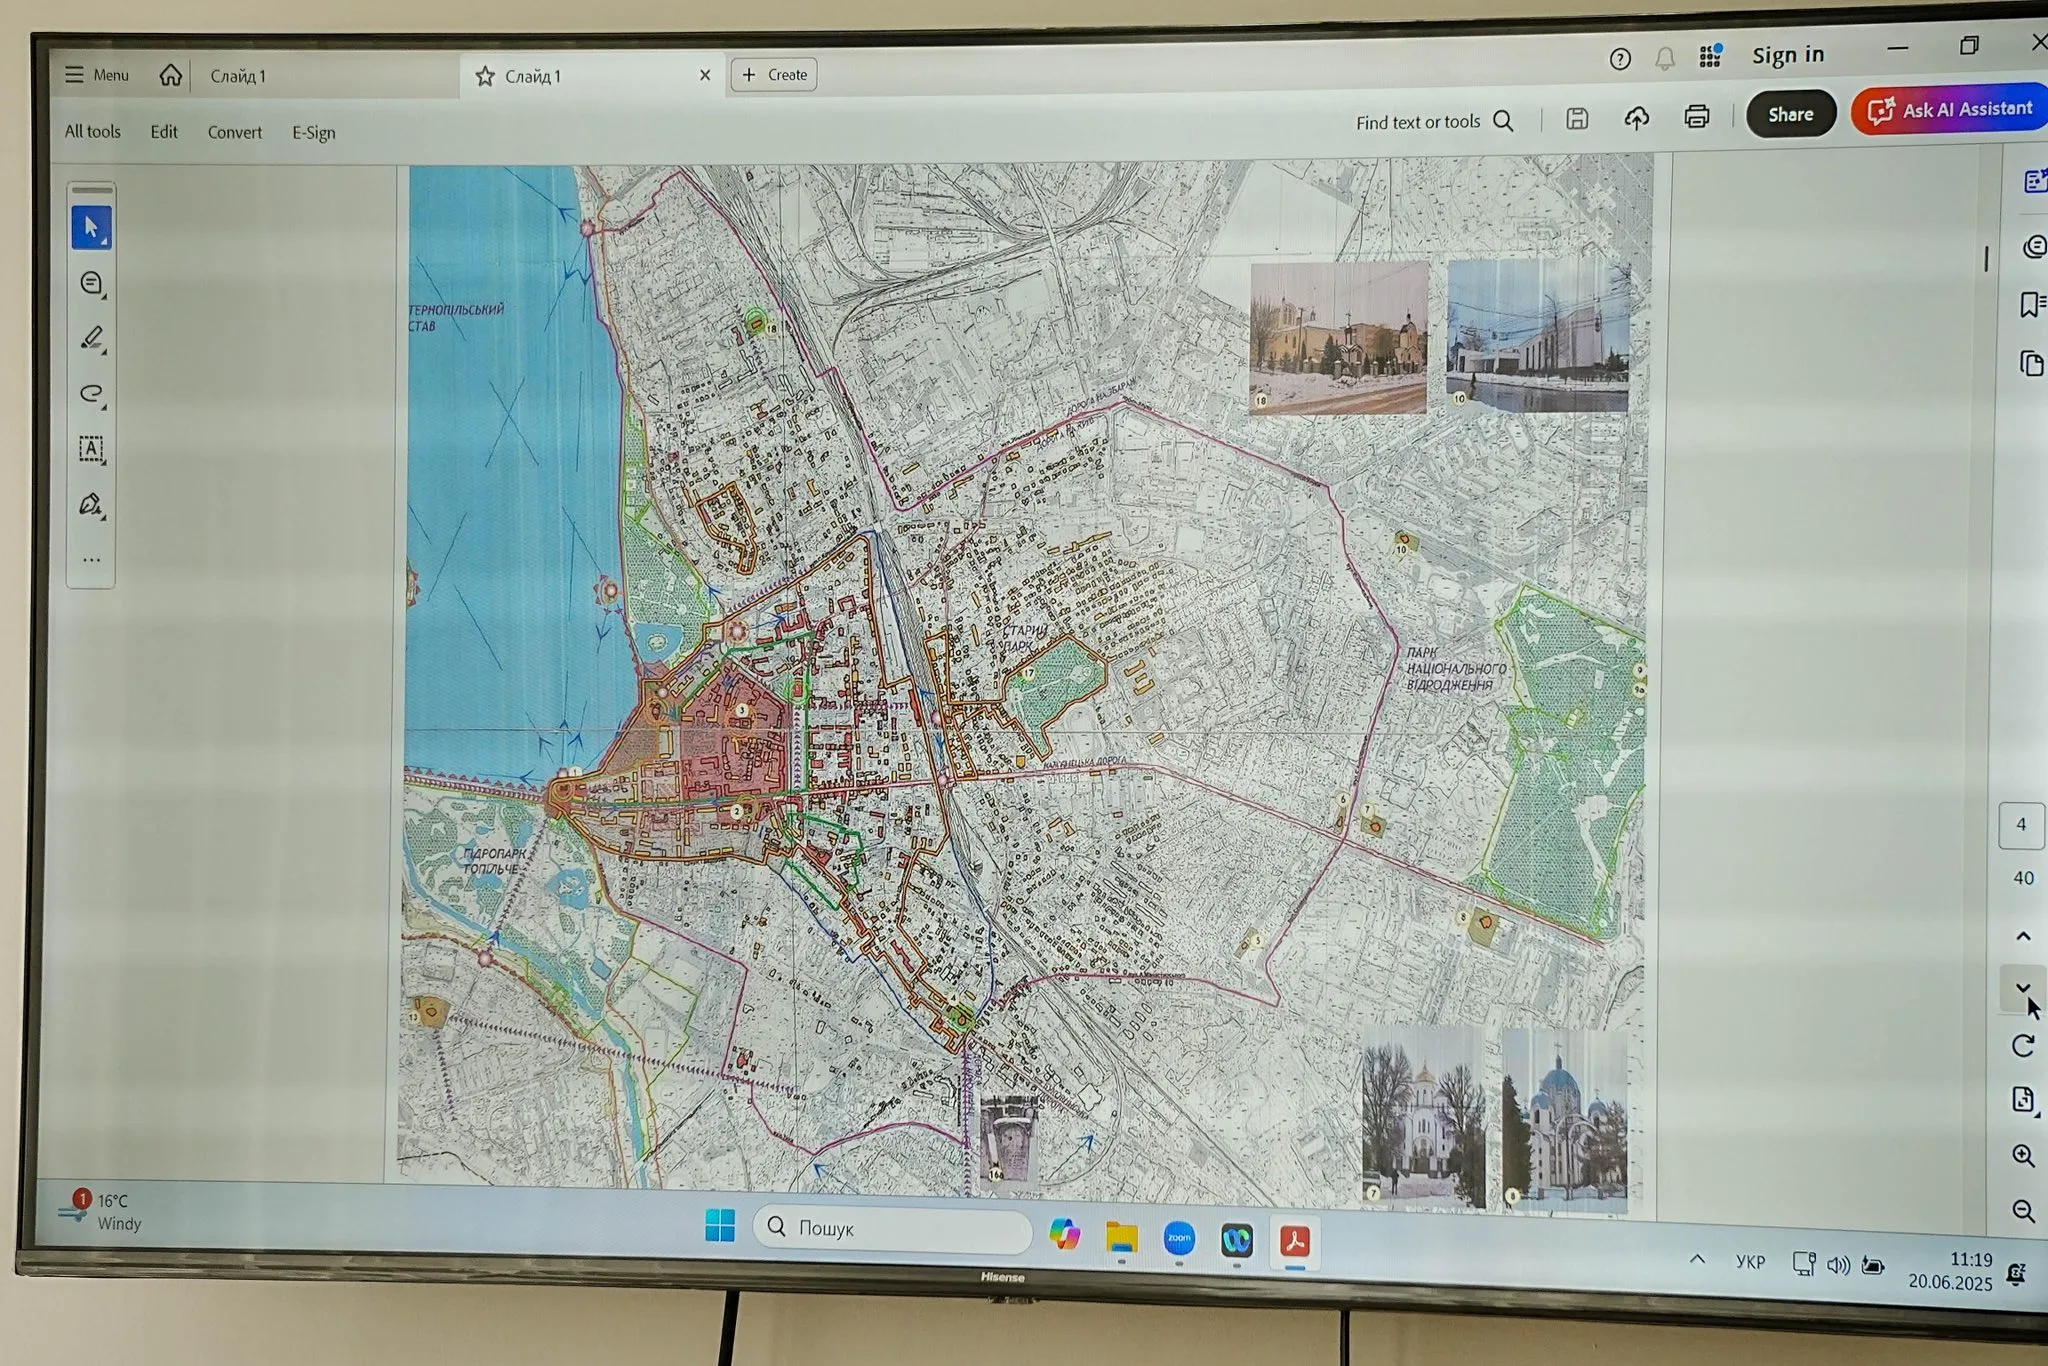Open the bookmarks panel icon
Screen dimensions: 2048x1366
point(2032,304)
